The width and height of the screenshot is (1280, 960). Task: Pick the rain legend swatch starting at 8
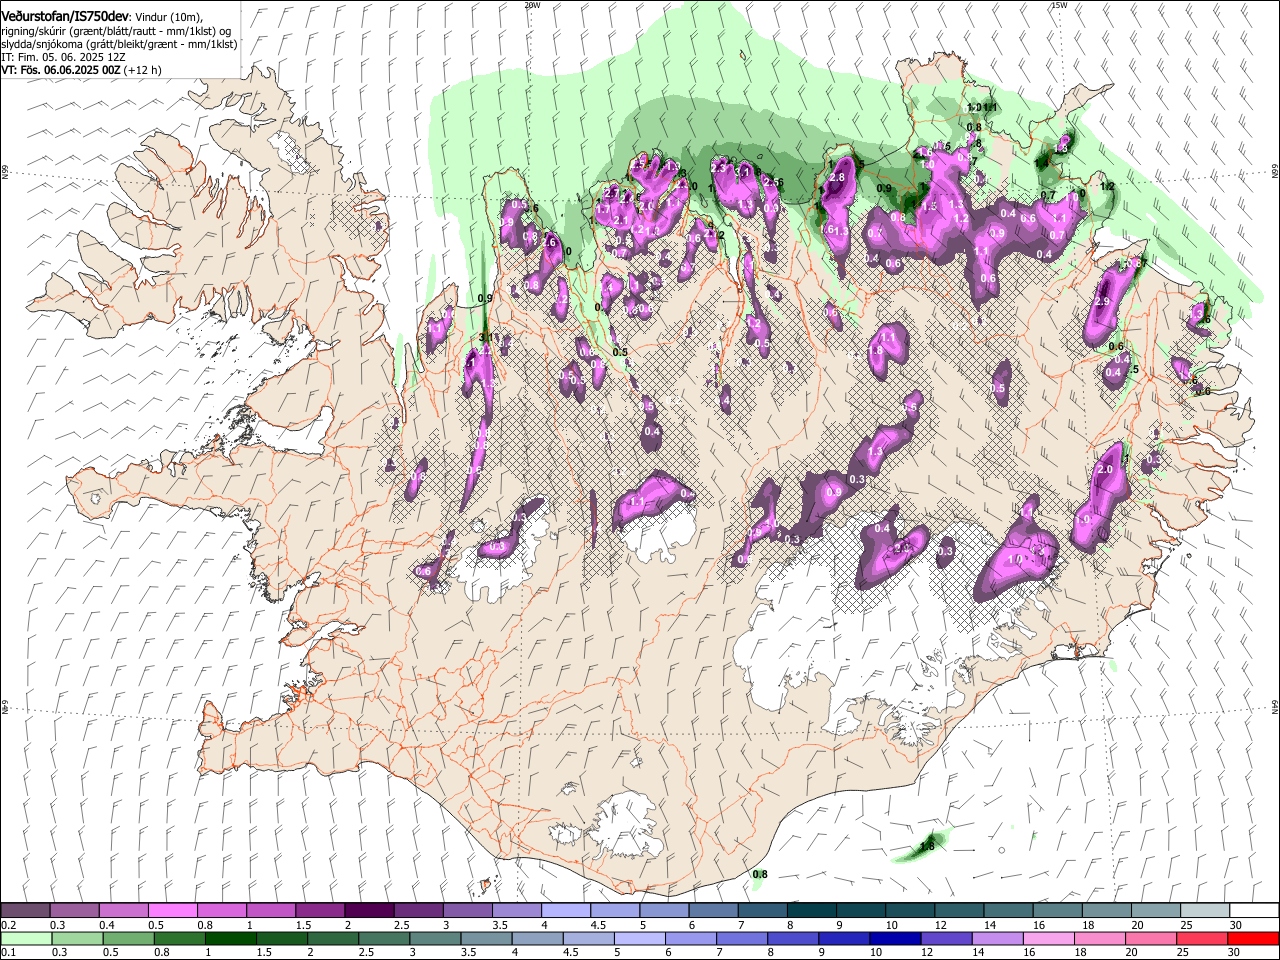pyautogui.click(x=794, y=938)
